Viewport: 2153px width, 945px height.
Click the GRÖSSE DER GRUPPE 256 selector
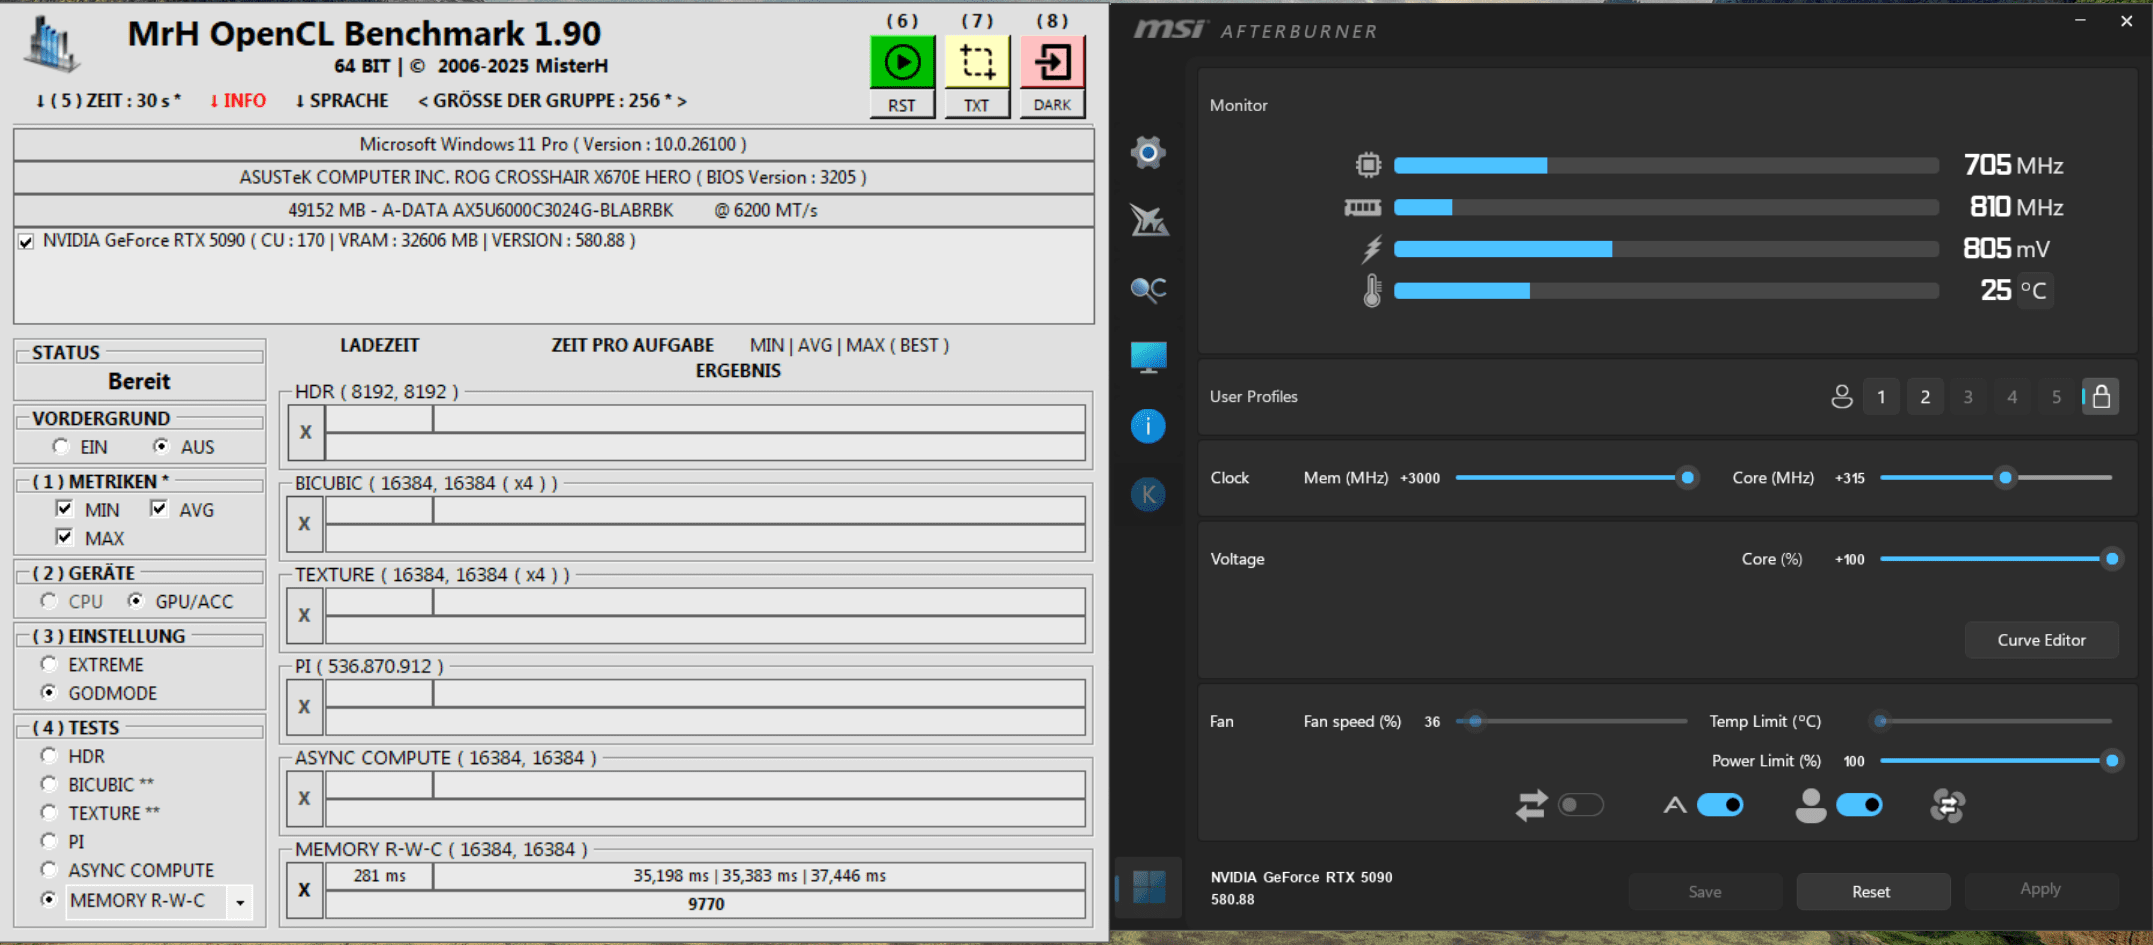coord(552,101)
